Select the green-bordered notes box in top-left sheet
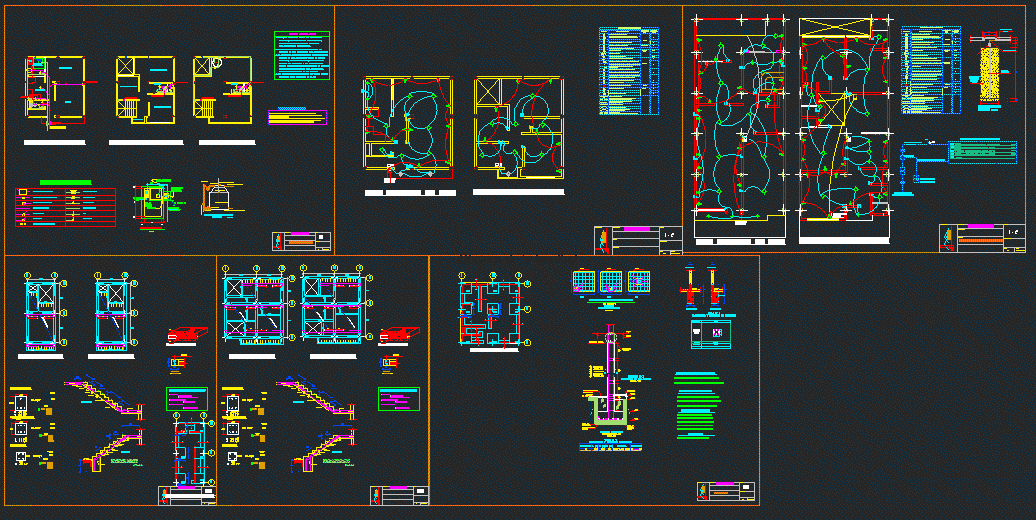 [301, 55]
